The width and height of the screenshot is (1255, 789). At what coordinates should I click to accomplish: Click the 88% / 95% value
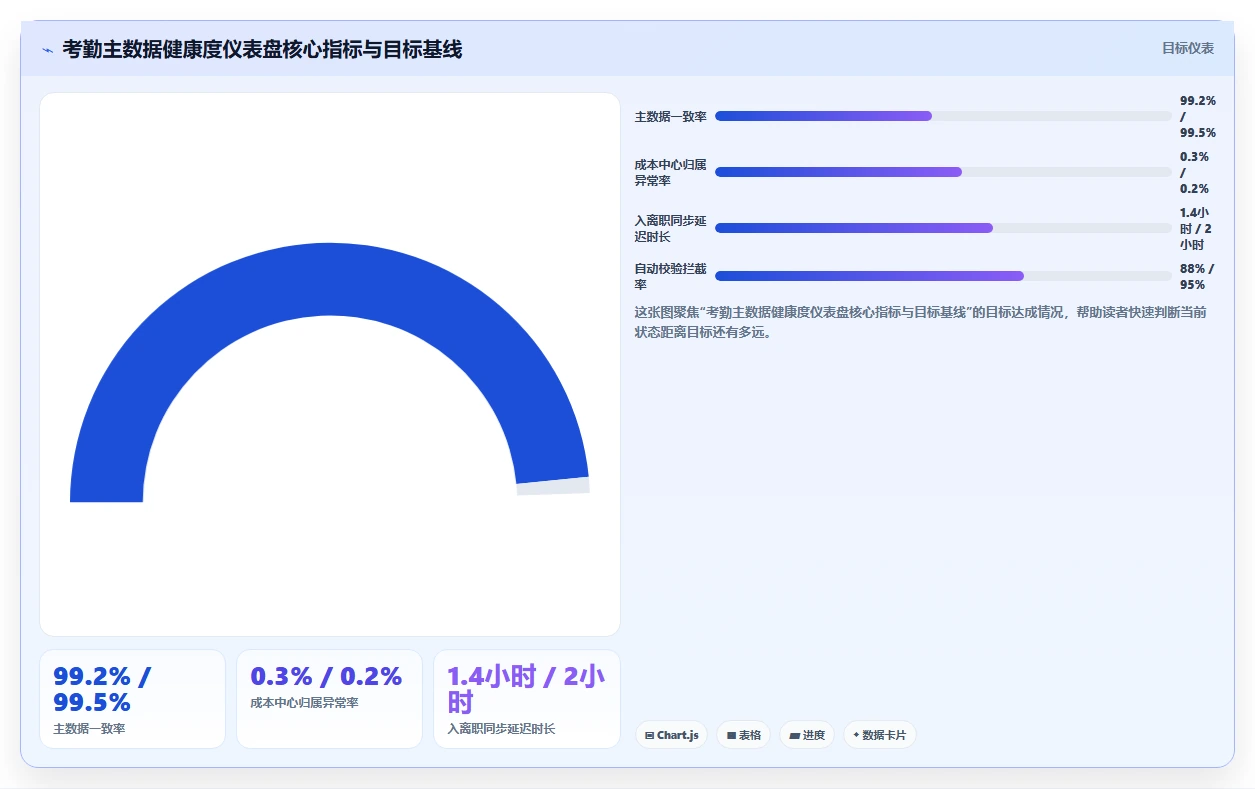1197,276
